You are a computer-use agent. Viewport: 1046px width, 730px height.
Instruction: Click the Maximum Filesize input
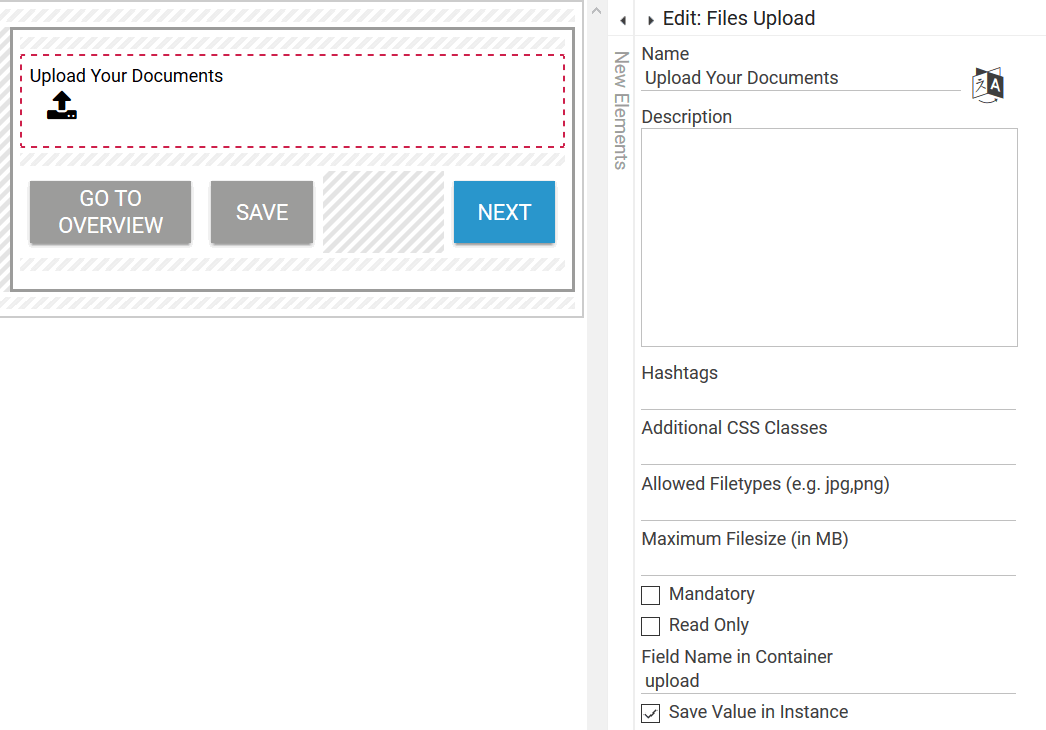pyautogui.click(x=828, y=563)
